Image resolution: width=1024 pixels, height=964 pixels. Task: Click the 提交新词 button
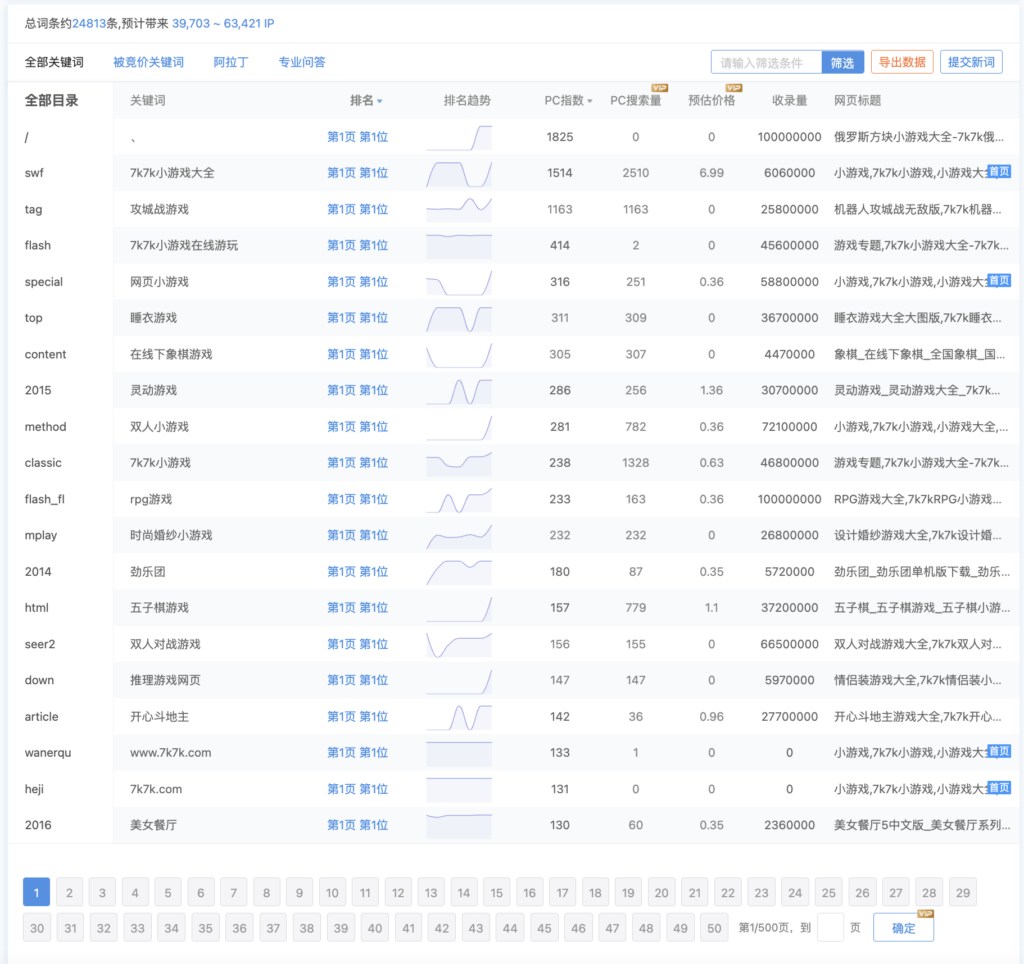tap(971, 62)
